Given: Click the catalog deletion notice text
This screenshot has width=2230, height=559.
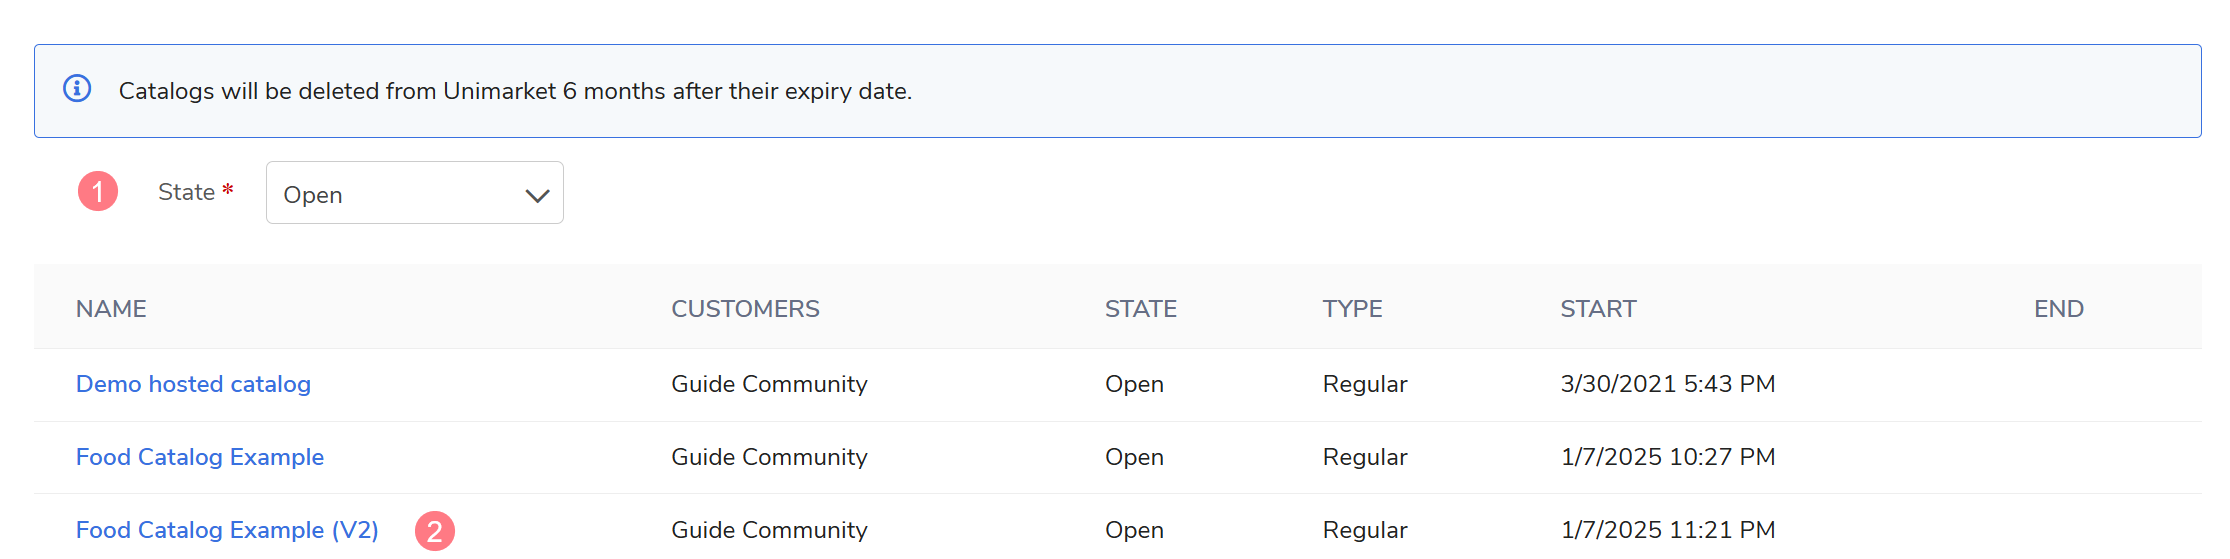Looking at the screenshot, I should point(515,91).
